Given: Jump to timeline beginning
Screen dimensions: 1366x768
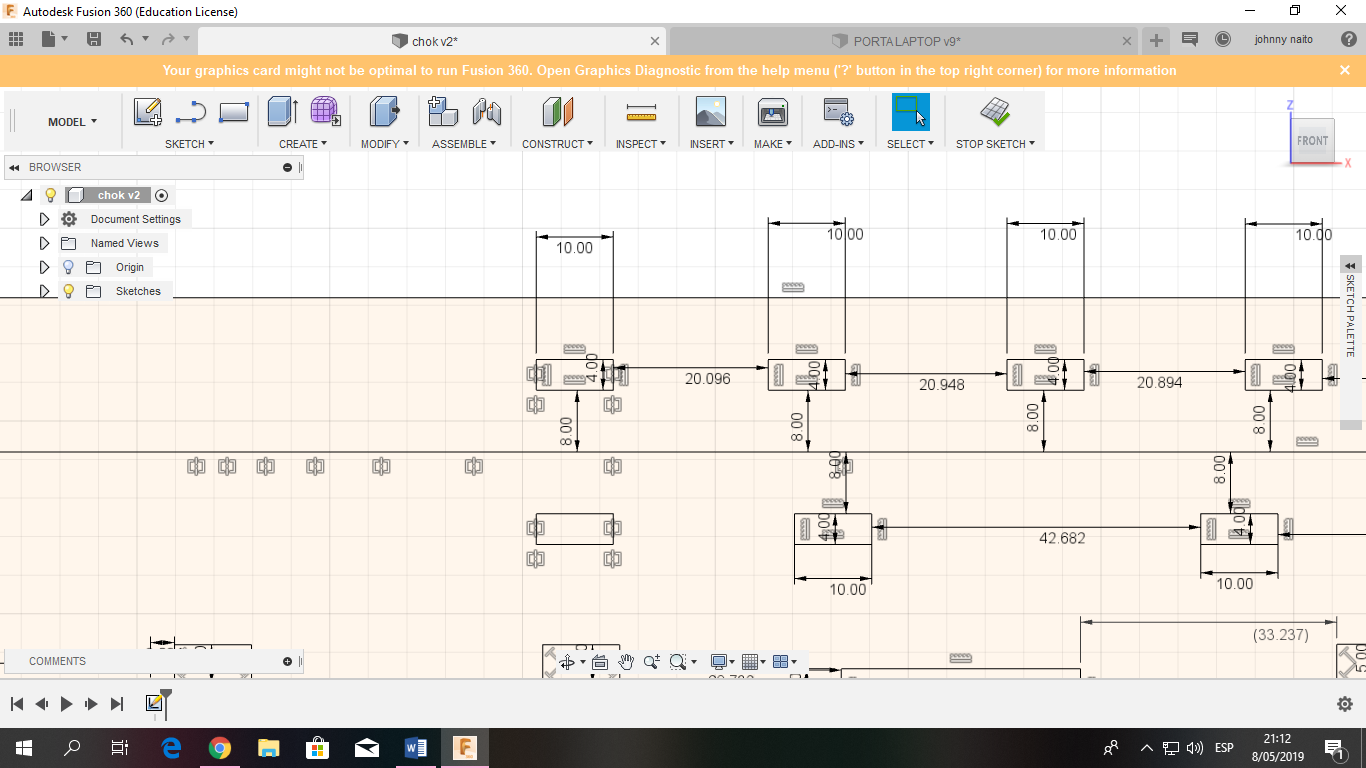Looking at the screenshot, I should (16, 704).
